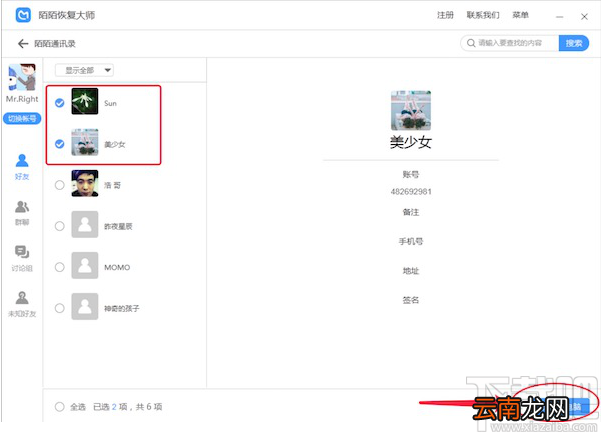
Task: Click the 搜索 search button
Action: click(x=574, y=43)
